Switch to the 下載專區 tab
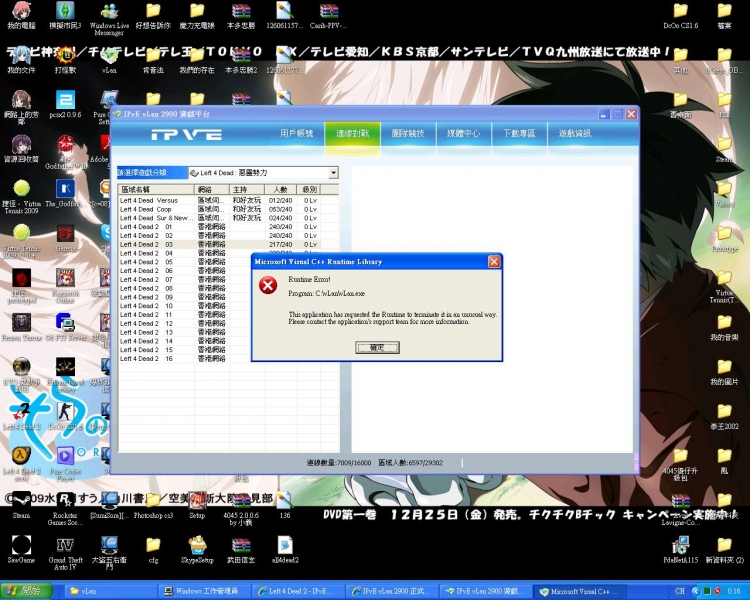 [518, 133]
